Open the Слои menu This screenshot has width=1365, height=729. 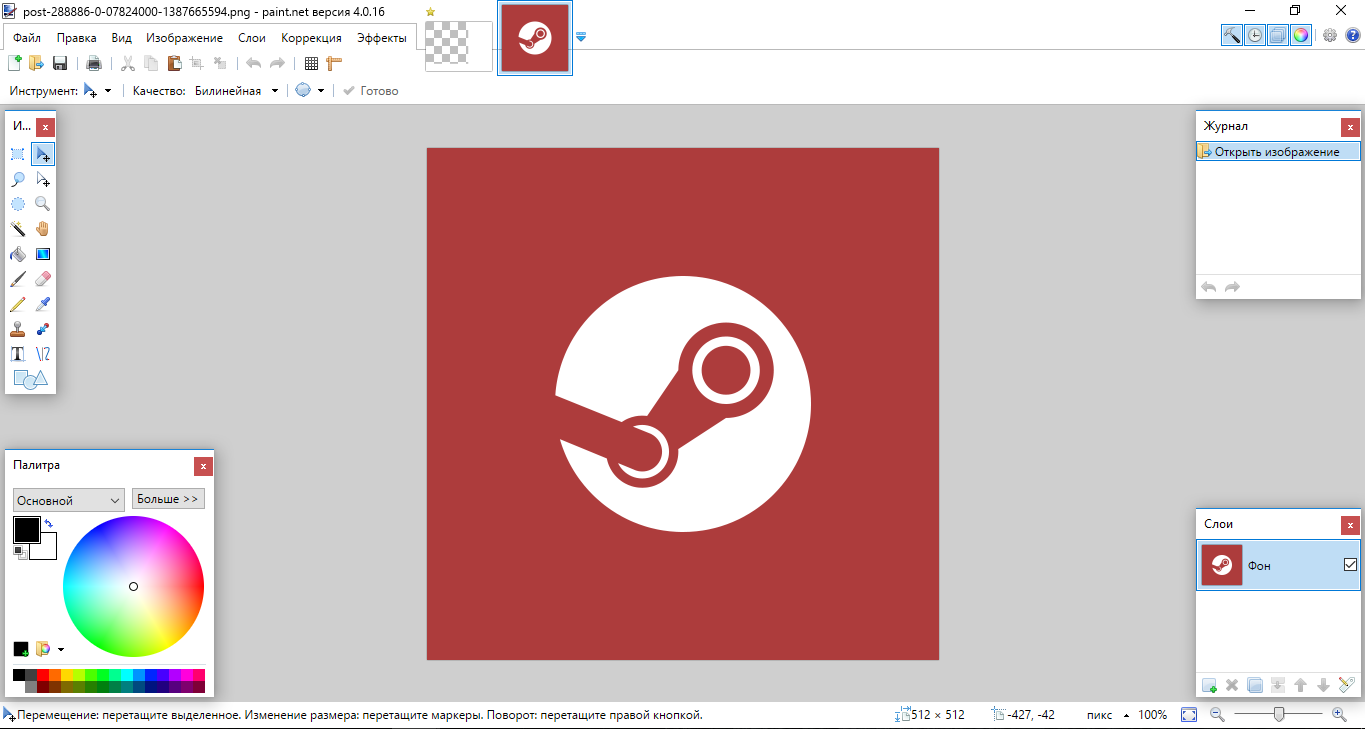click(252, 38)
